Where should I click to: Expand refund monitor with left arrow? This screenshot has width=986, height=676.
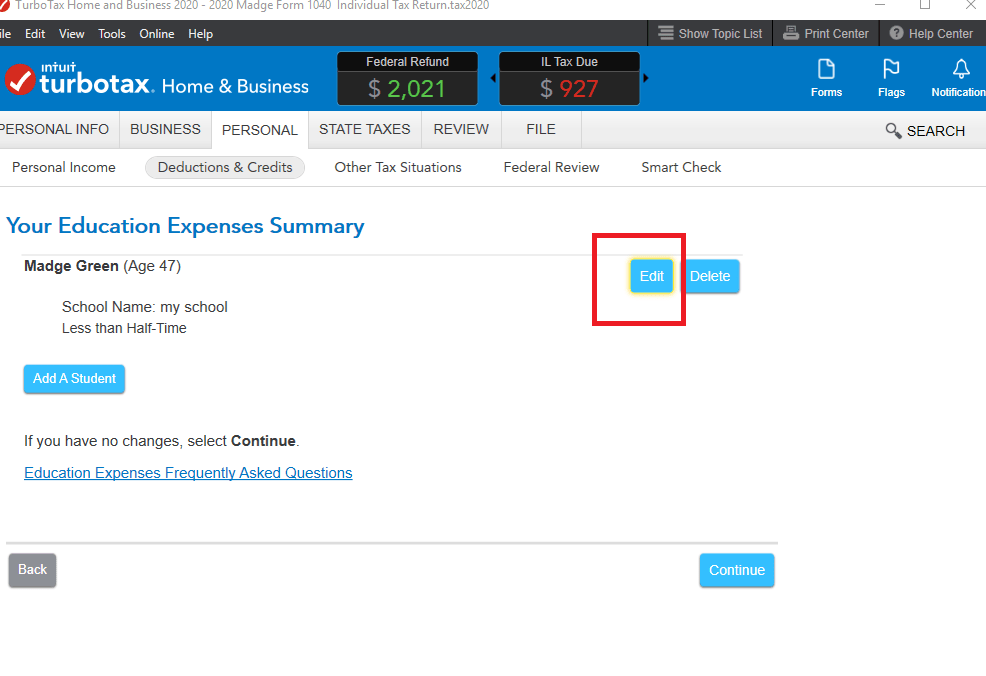pos(492,78)
